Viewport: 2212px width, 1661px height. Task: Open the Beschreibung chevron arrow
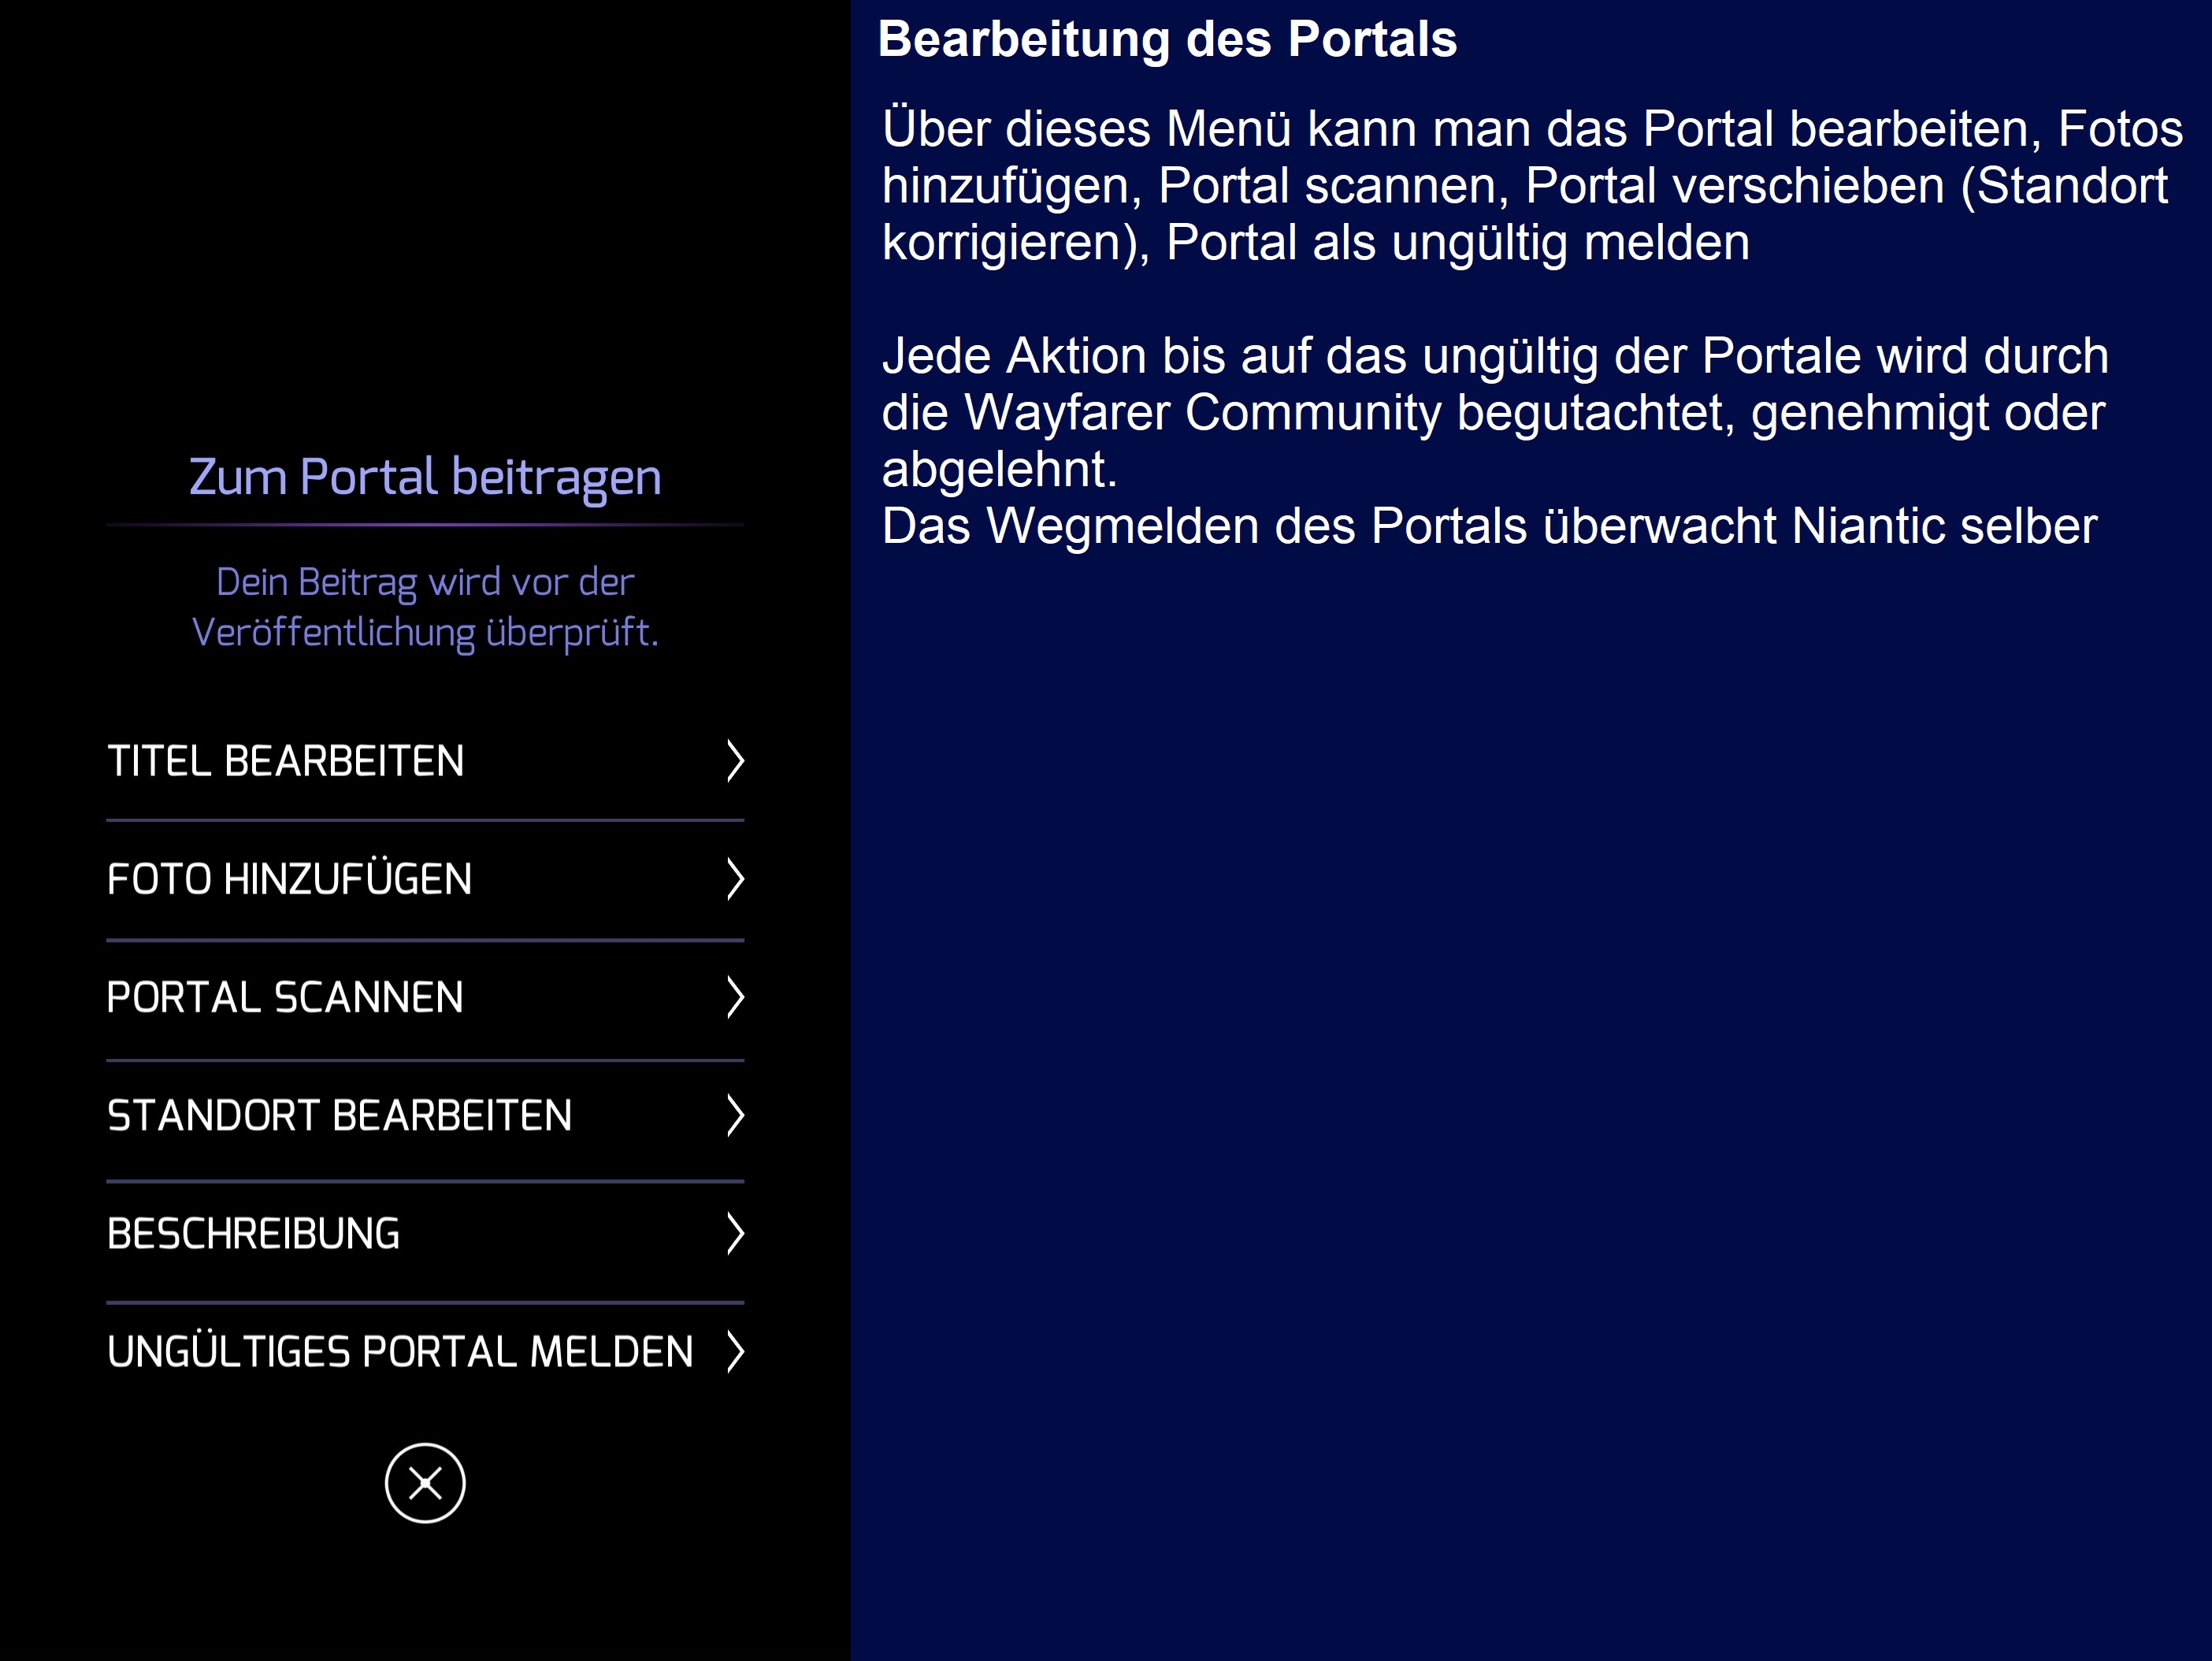[x=735, y=1233]
